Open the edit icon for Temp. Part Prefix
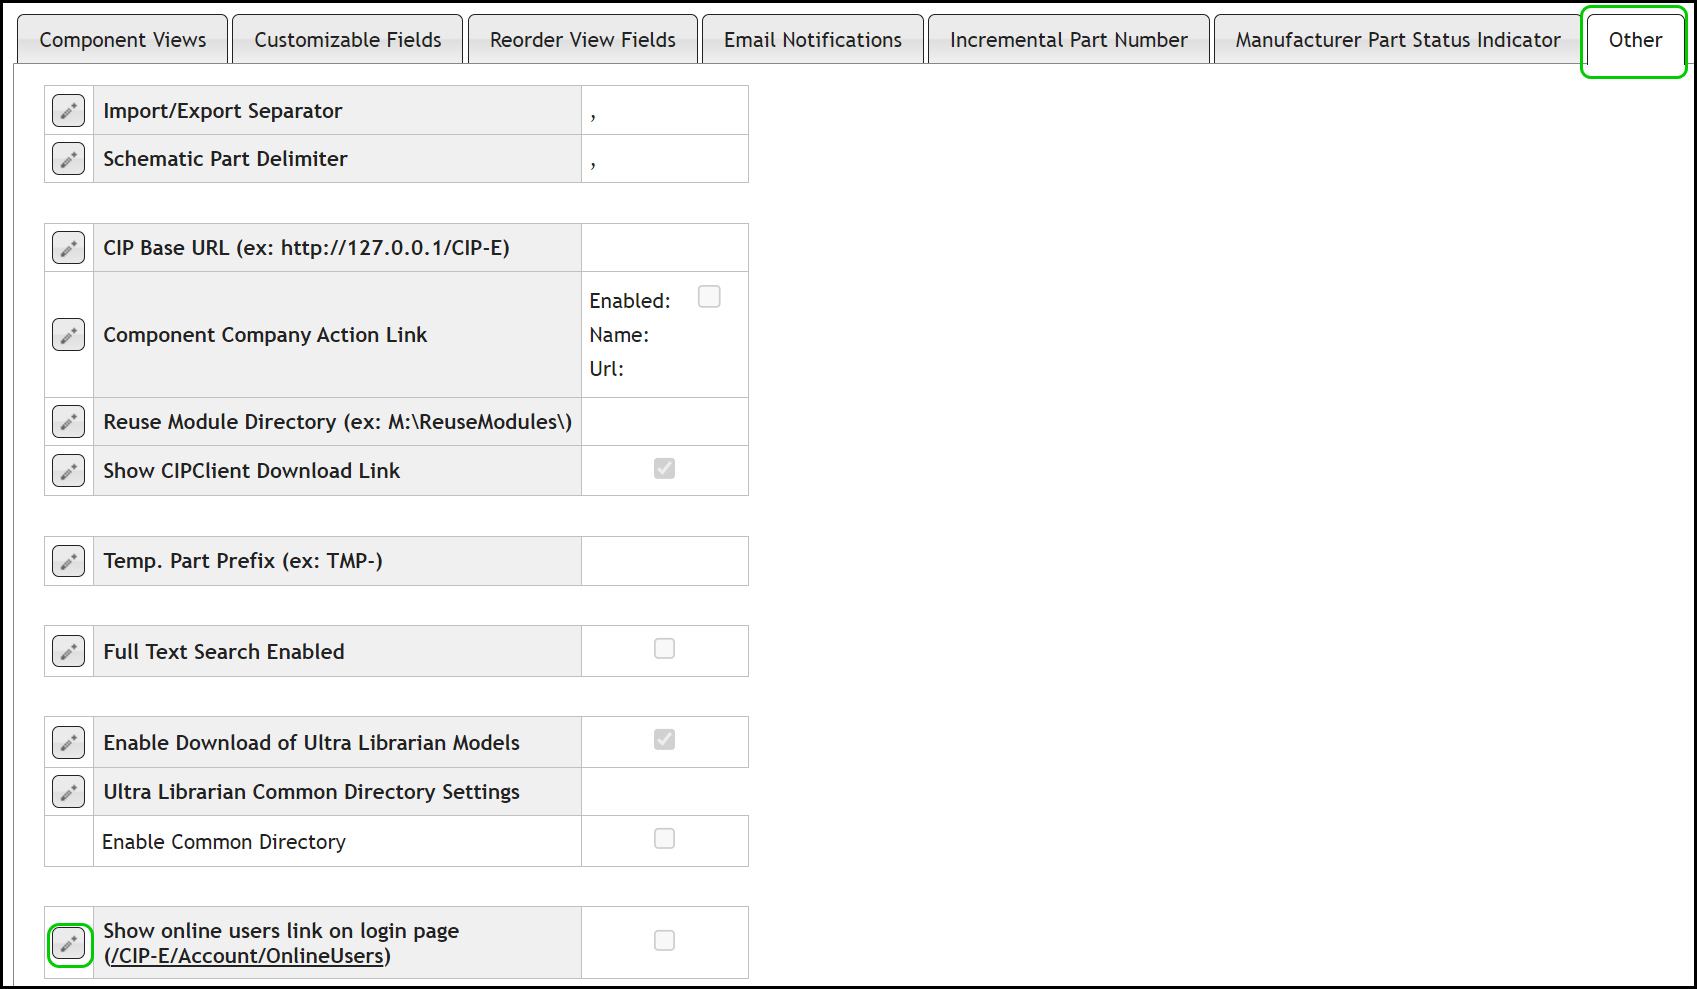 (x=68, y=560)
